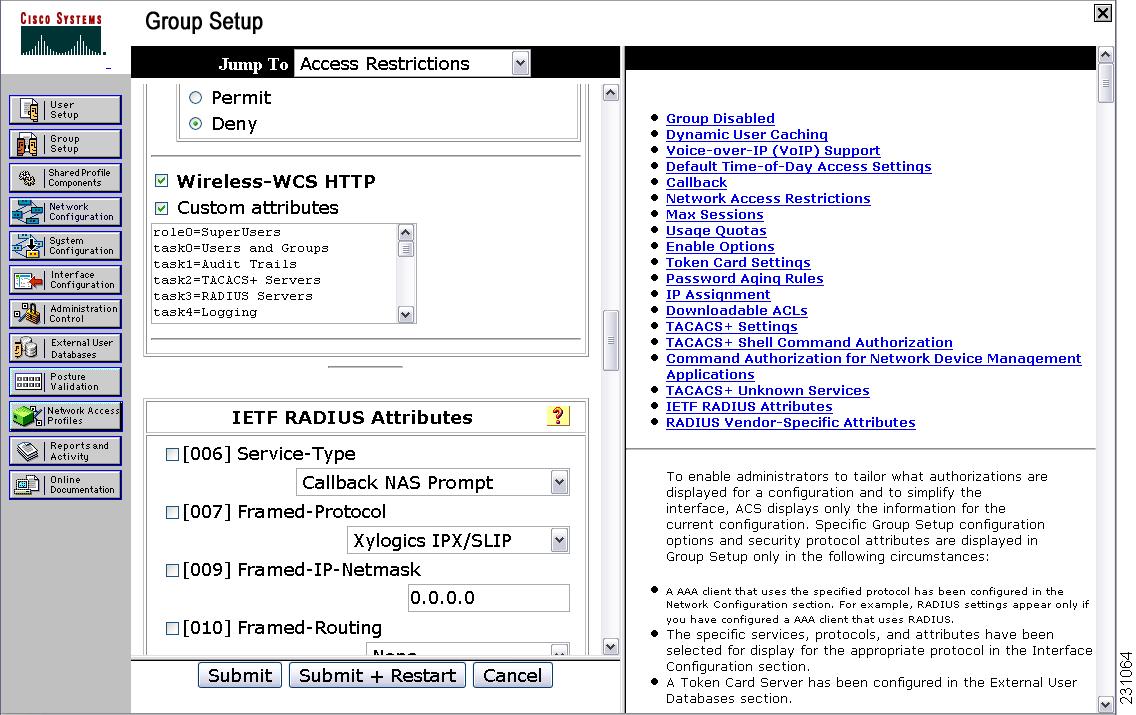The width and height of the screenshot is (1136, 715).
Task: Click the help pane scroll down arrow
Action: click(x=1106, y=703)
